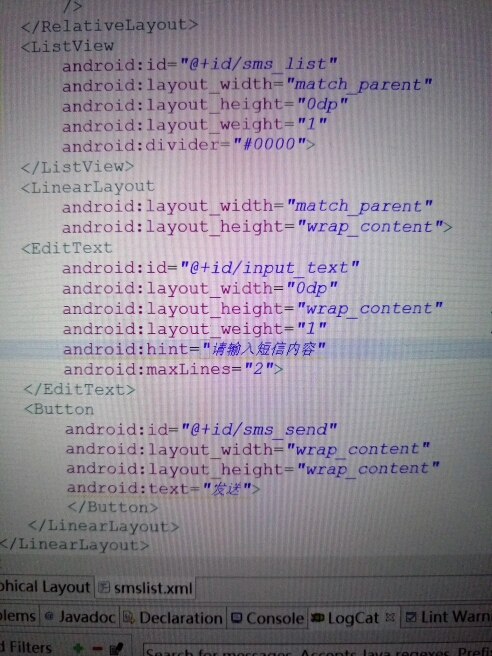Click the "@+id/sms_send" value
Image resolution: width=492 pixels, height=656 pixels.
(259, 429)
